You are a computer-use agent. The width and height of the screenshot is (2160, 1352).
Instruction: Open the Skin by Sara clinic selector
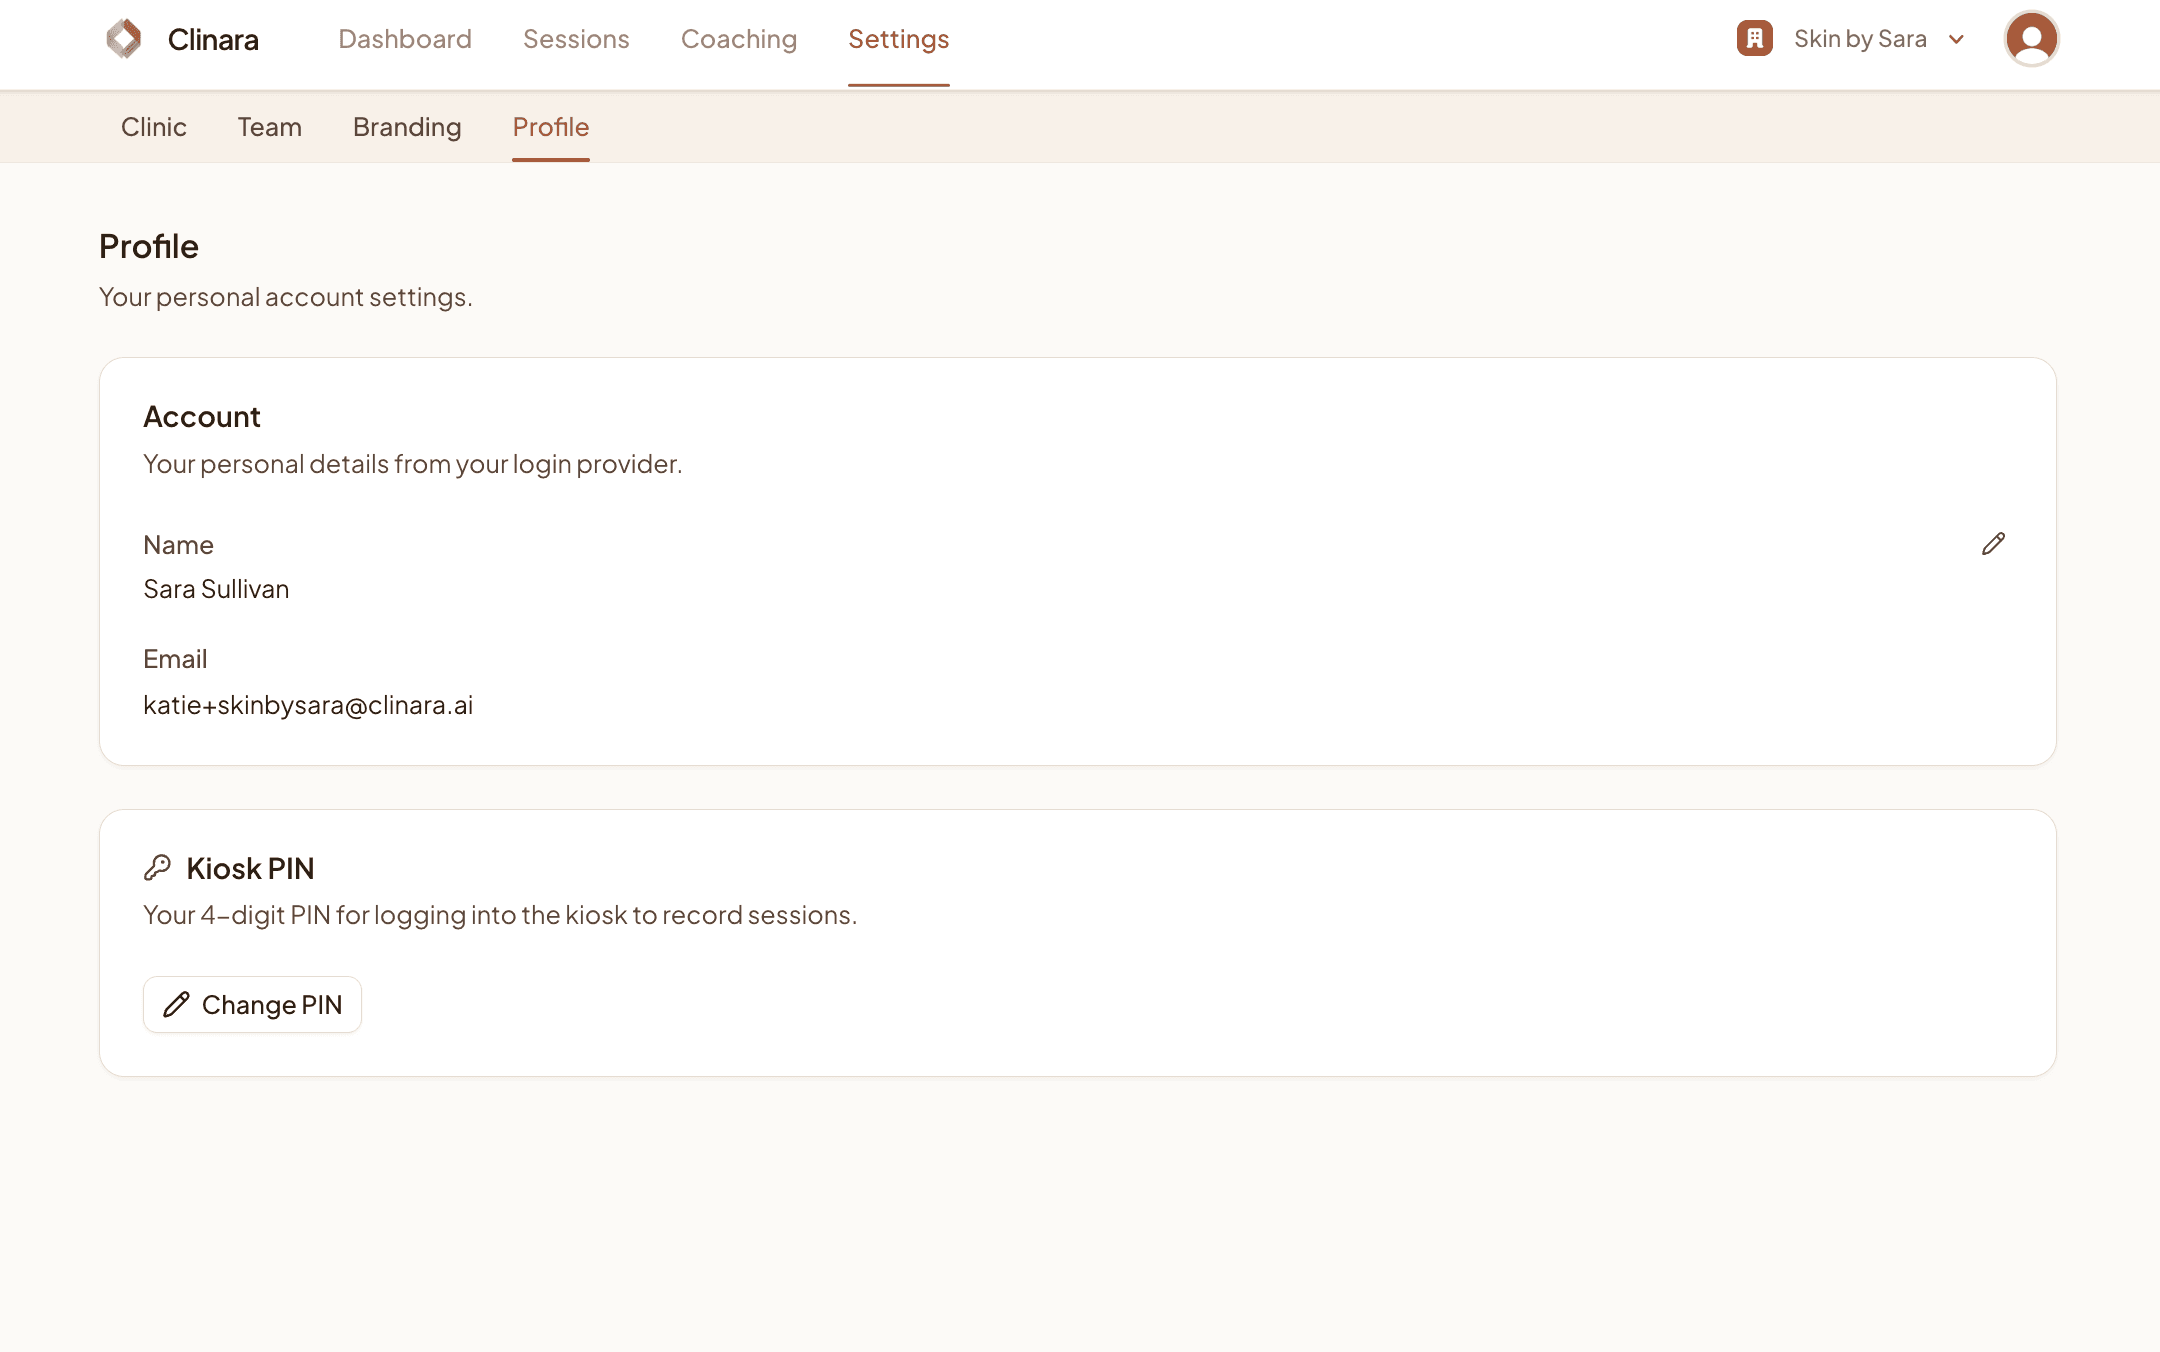[1852, 39]
